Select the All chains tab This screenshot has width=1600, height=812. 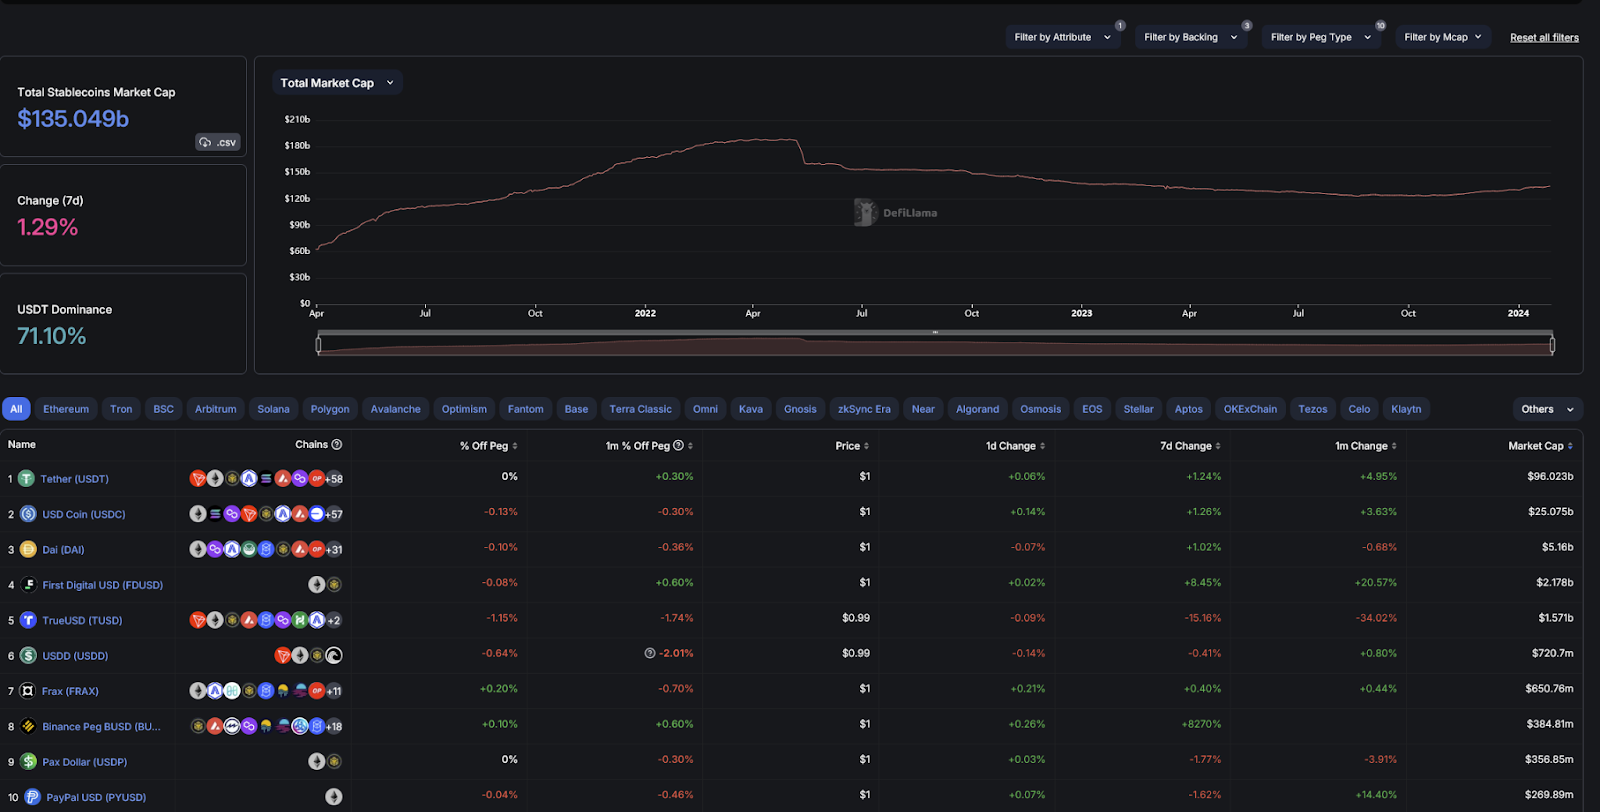pos(16,409)
